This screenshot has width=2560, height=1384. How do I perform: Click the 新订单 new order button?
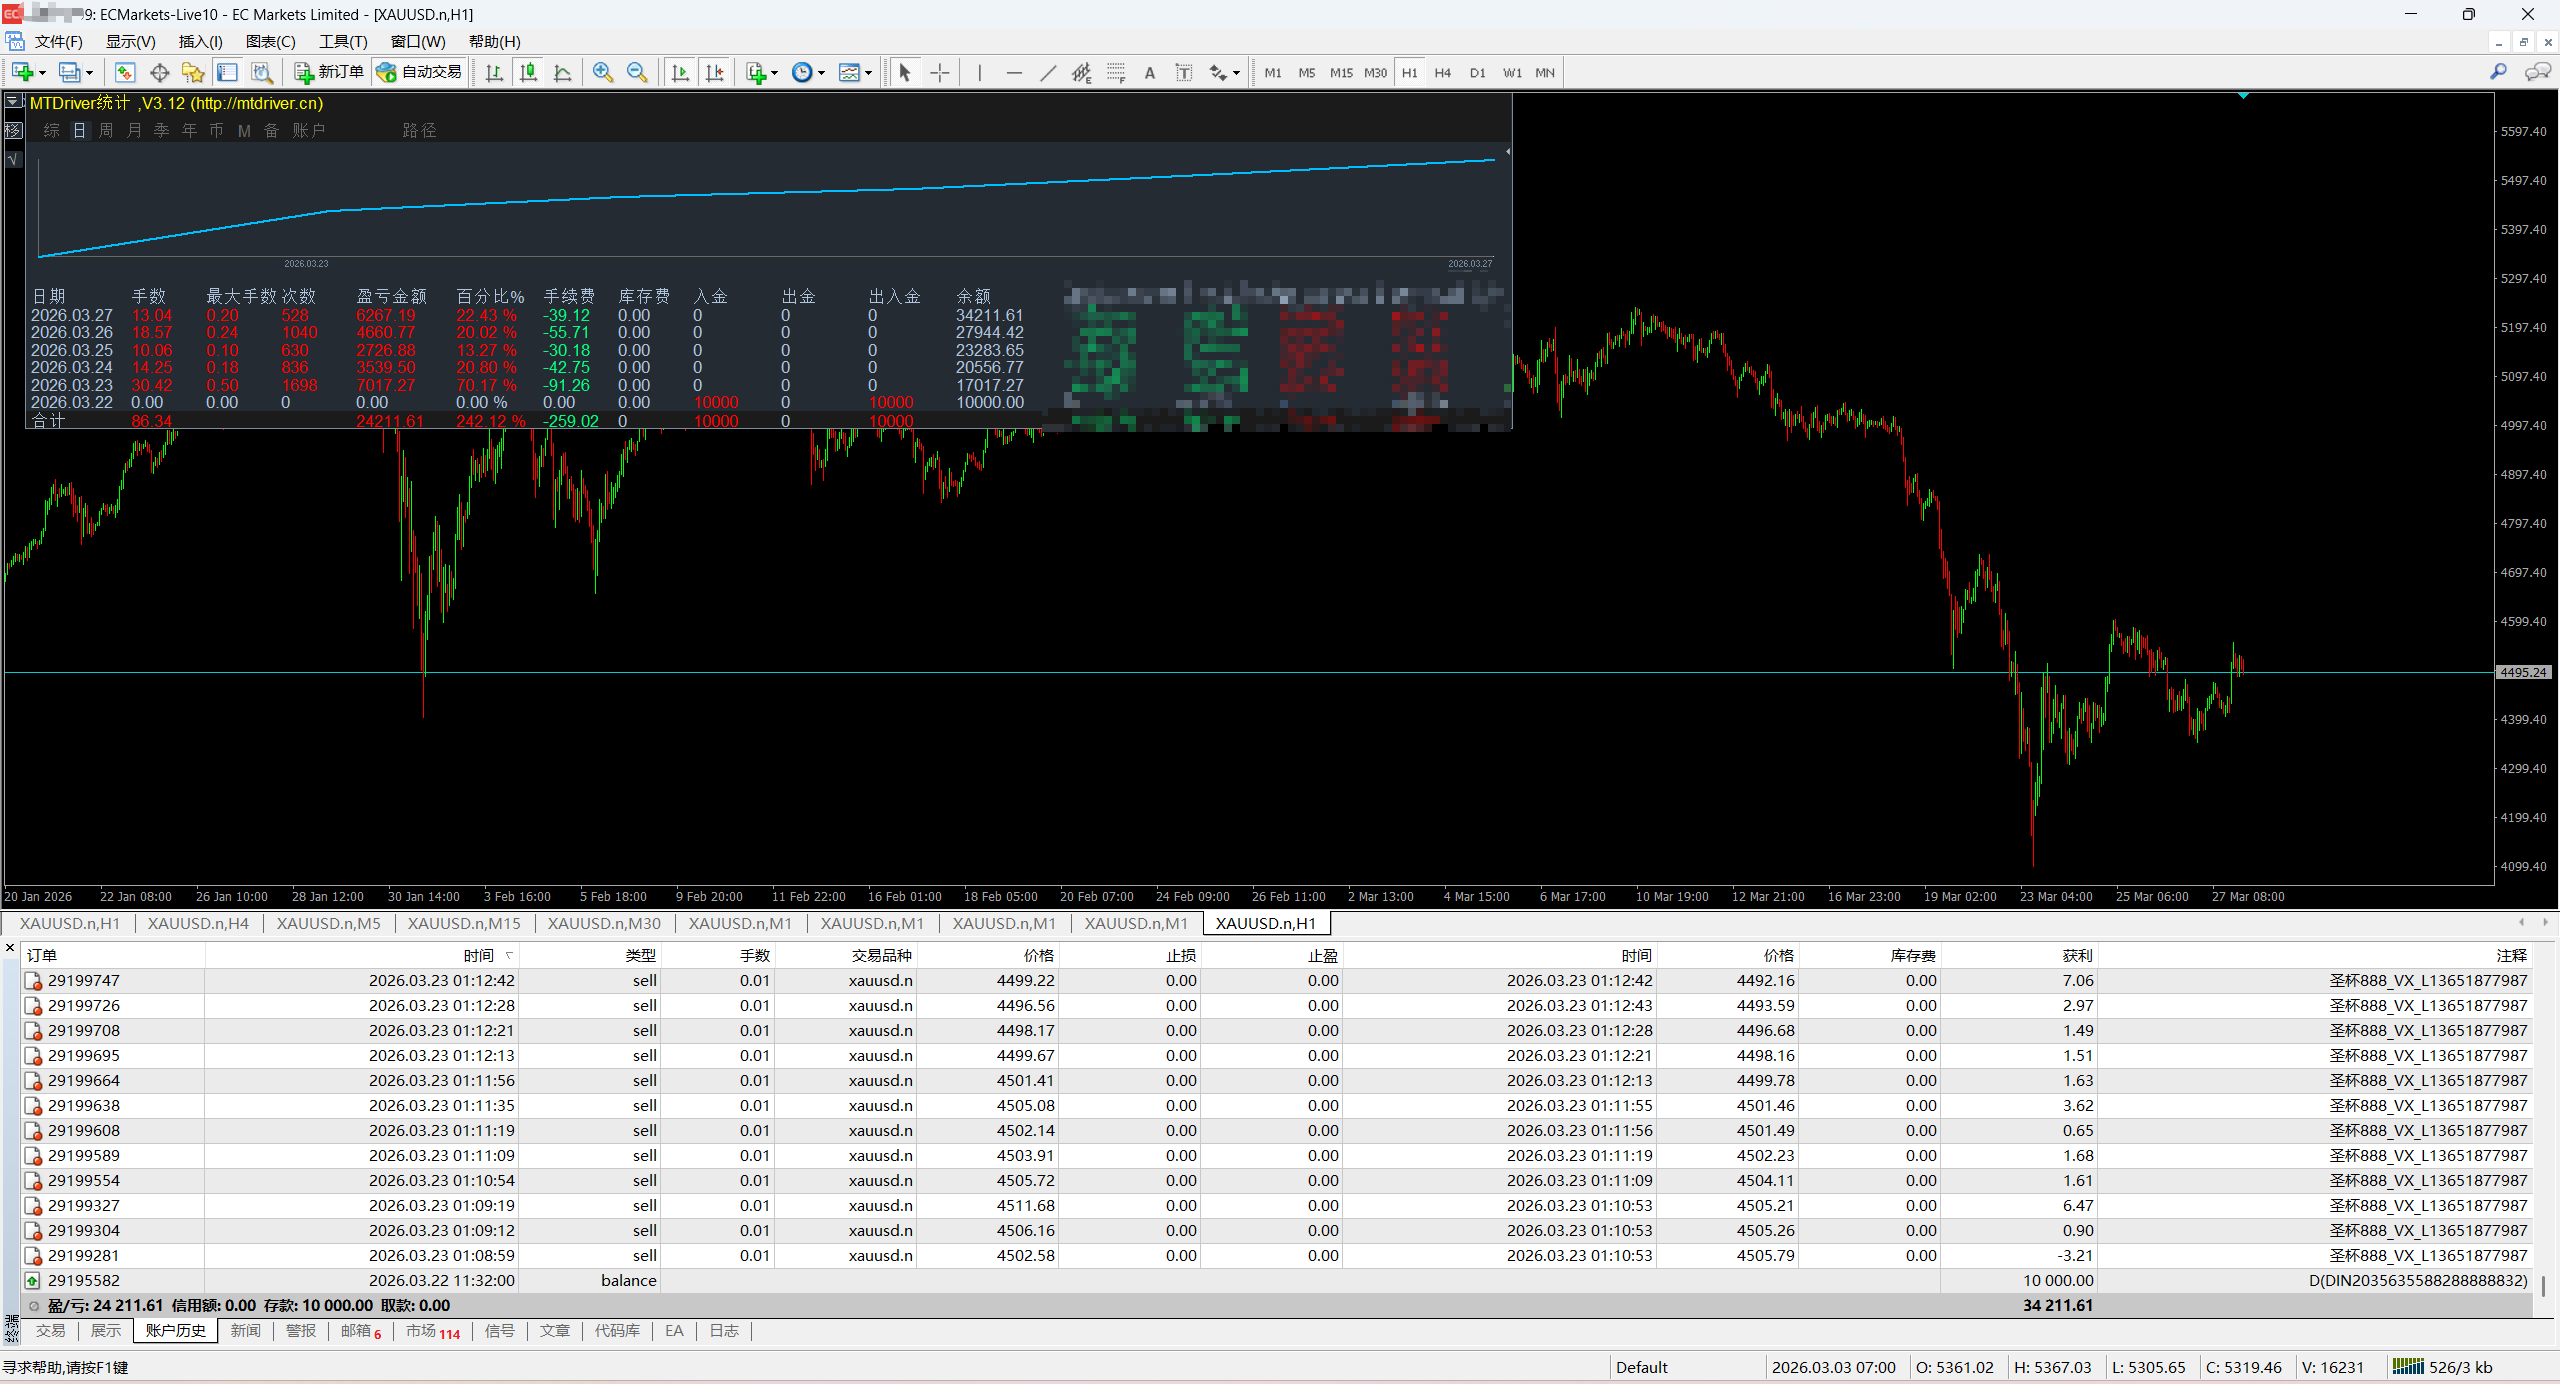coord(329,72)
